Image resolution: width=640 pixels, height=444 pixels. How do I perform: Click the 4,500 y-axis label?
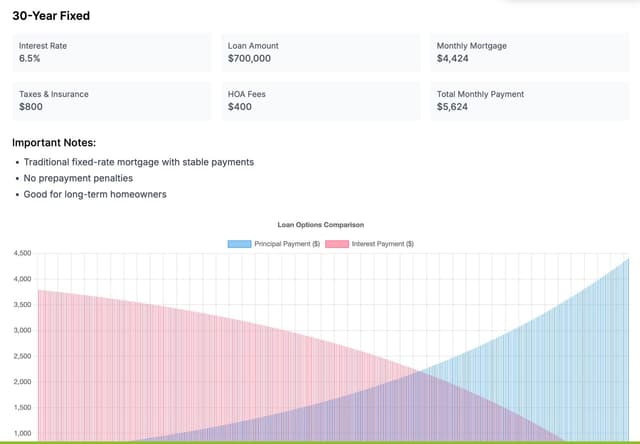[22, 253]
